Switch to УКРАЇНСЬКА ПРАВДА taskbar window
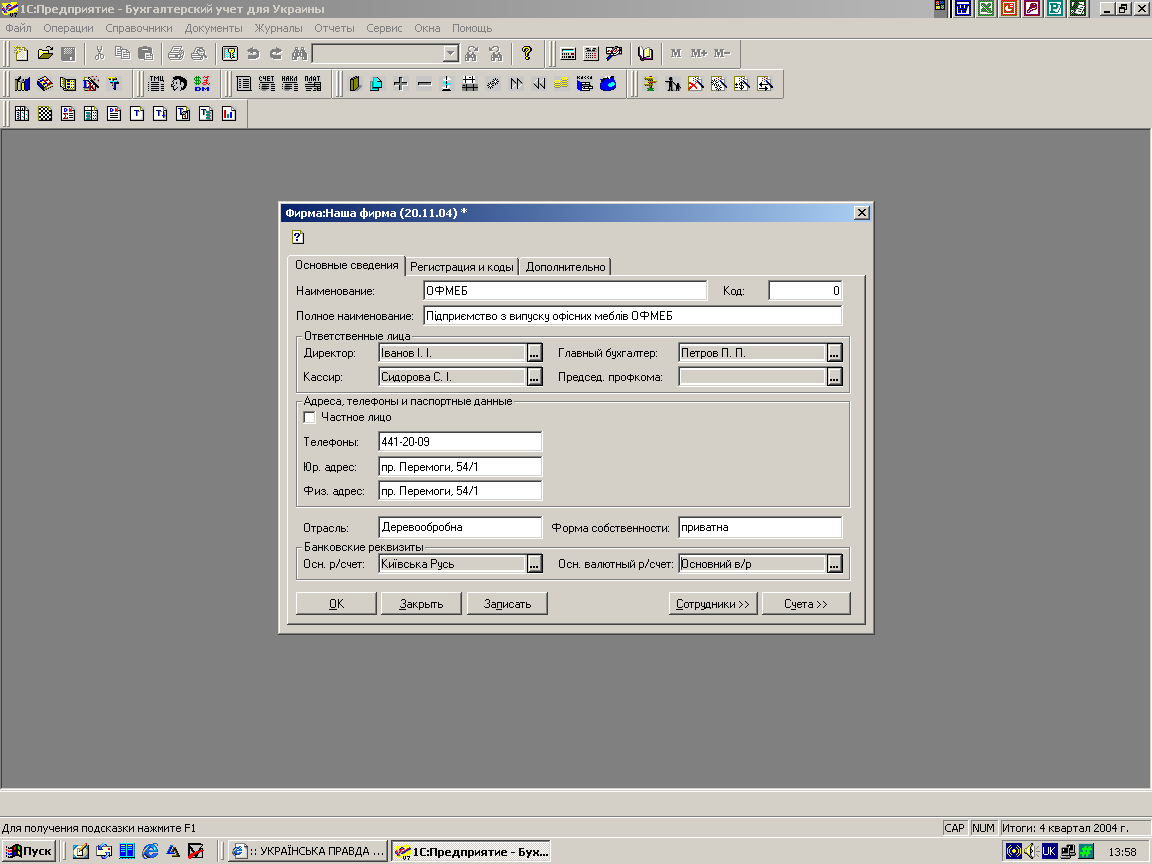 point(307,852)
